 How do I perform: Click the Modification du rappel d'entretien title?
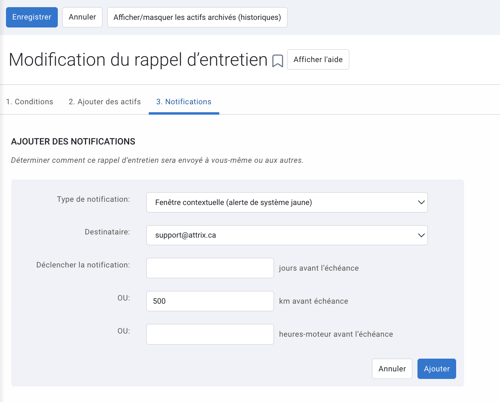[x=138, y=60]
